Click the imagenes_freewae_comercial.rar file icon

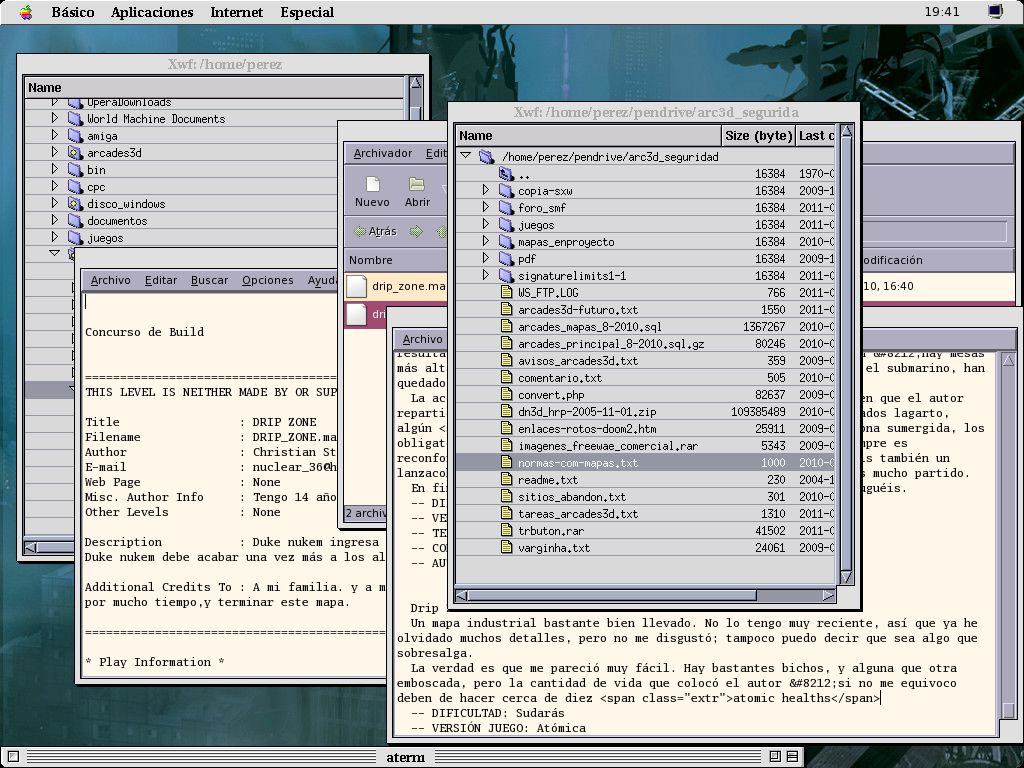(507, 445)
